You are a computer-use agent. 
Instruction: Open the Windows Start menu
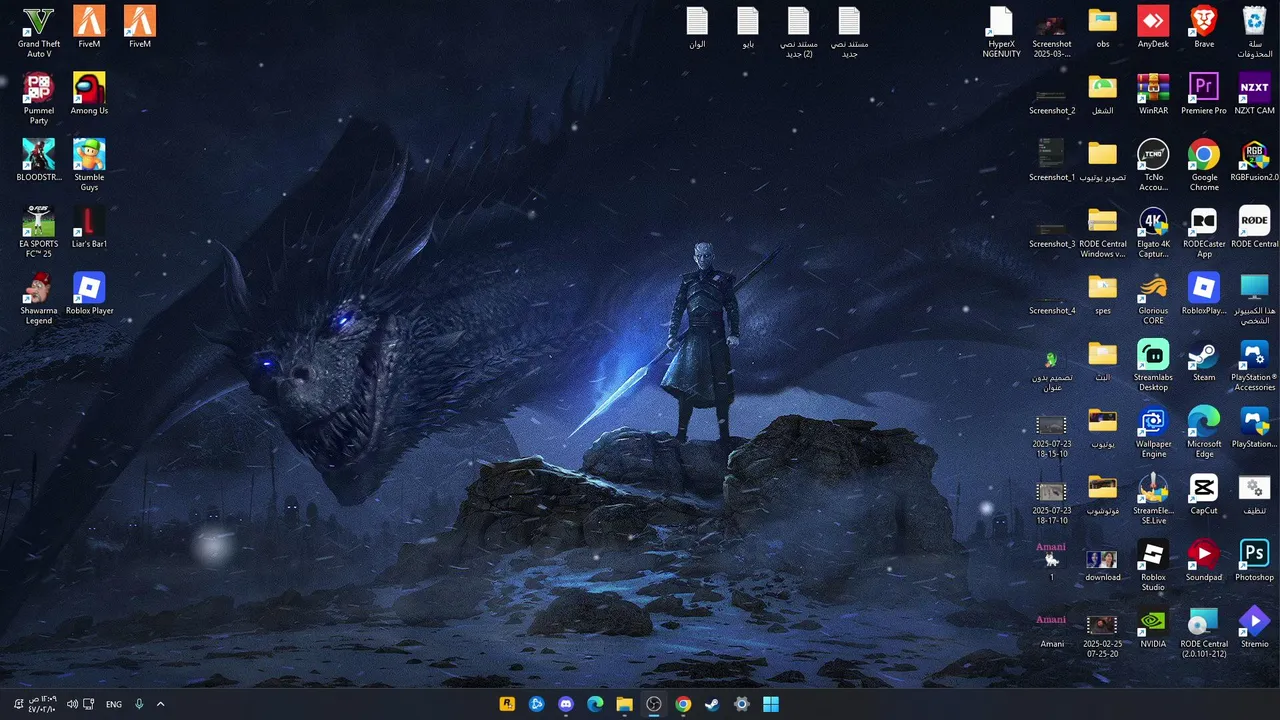pyautogui.click(x=771, y=704)
